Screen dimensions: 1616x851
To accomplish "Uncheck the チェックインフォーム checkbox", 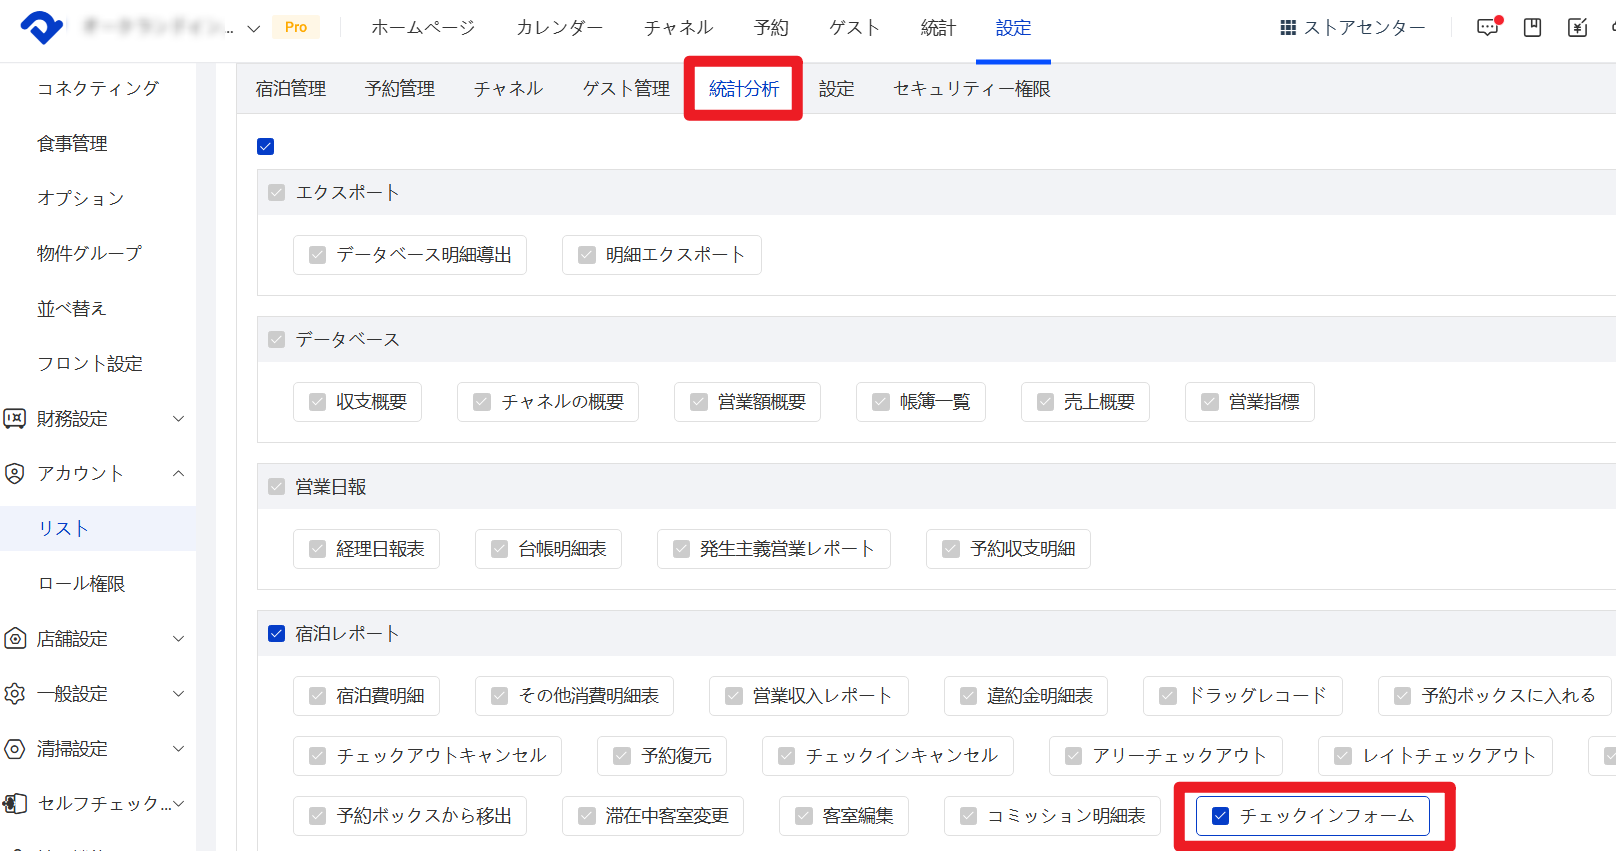I will point(1220,816).
